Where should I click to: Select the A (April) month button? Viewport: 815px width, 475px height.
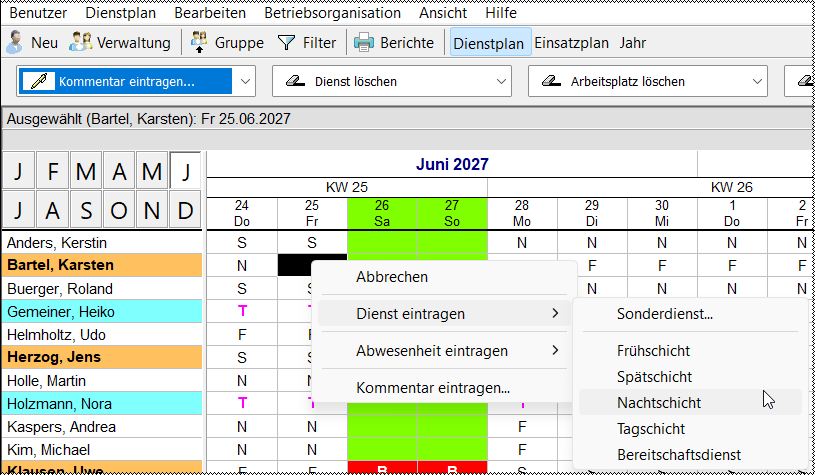(x=119, y=170)
